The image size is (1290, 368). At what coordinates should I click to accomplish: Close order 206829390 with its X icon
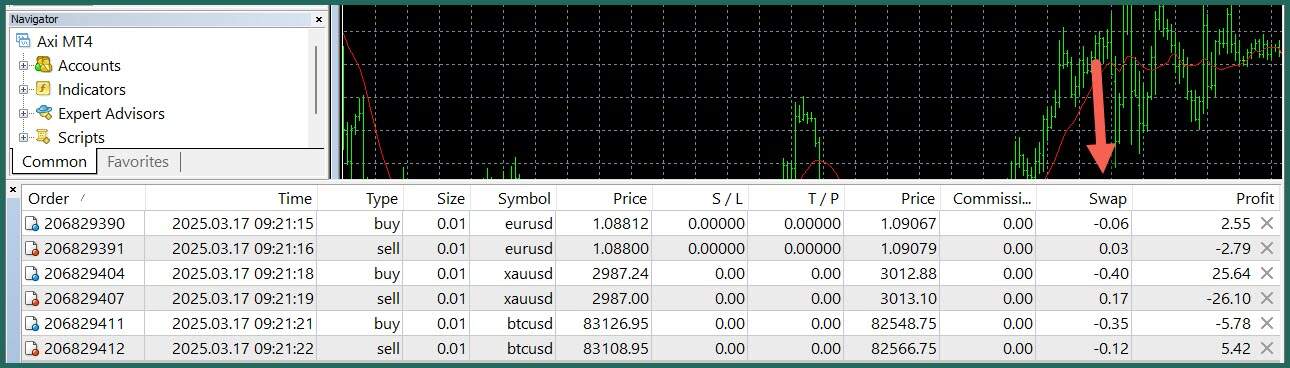[x=1267, y=223]
